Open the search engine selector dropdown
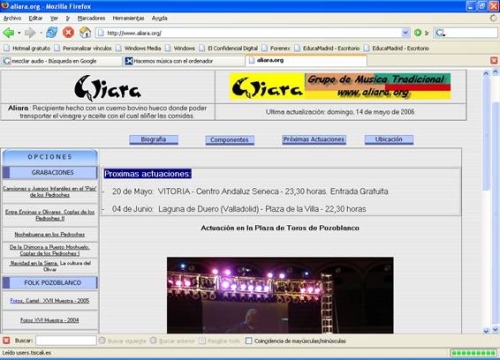Image resolution: width=500 pixels, height=360 pixels. pos(440,33)
